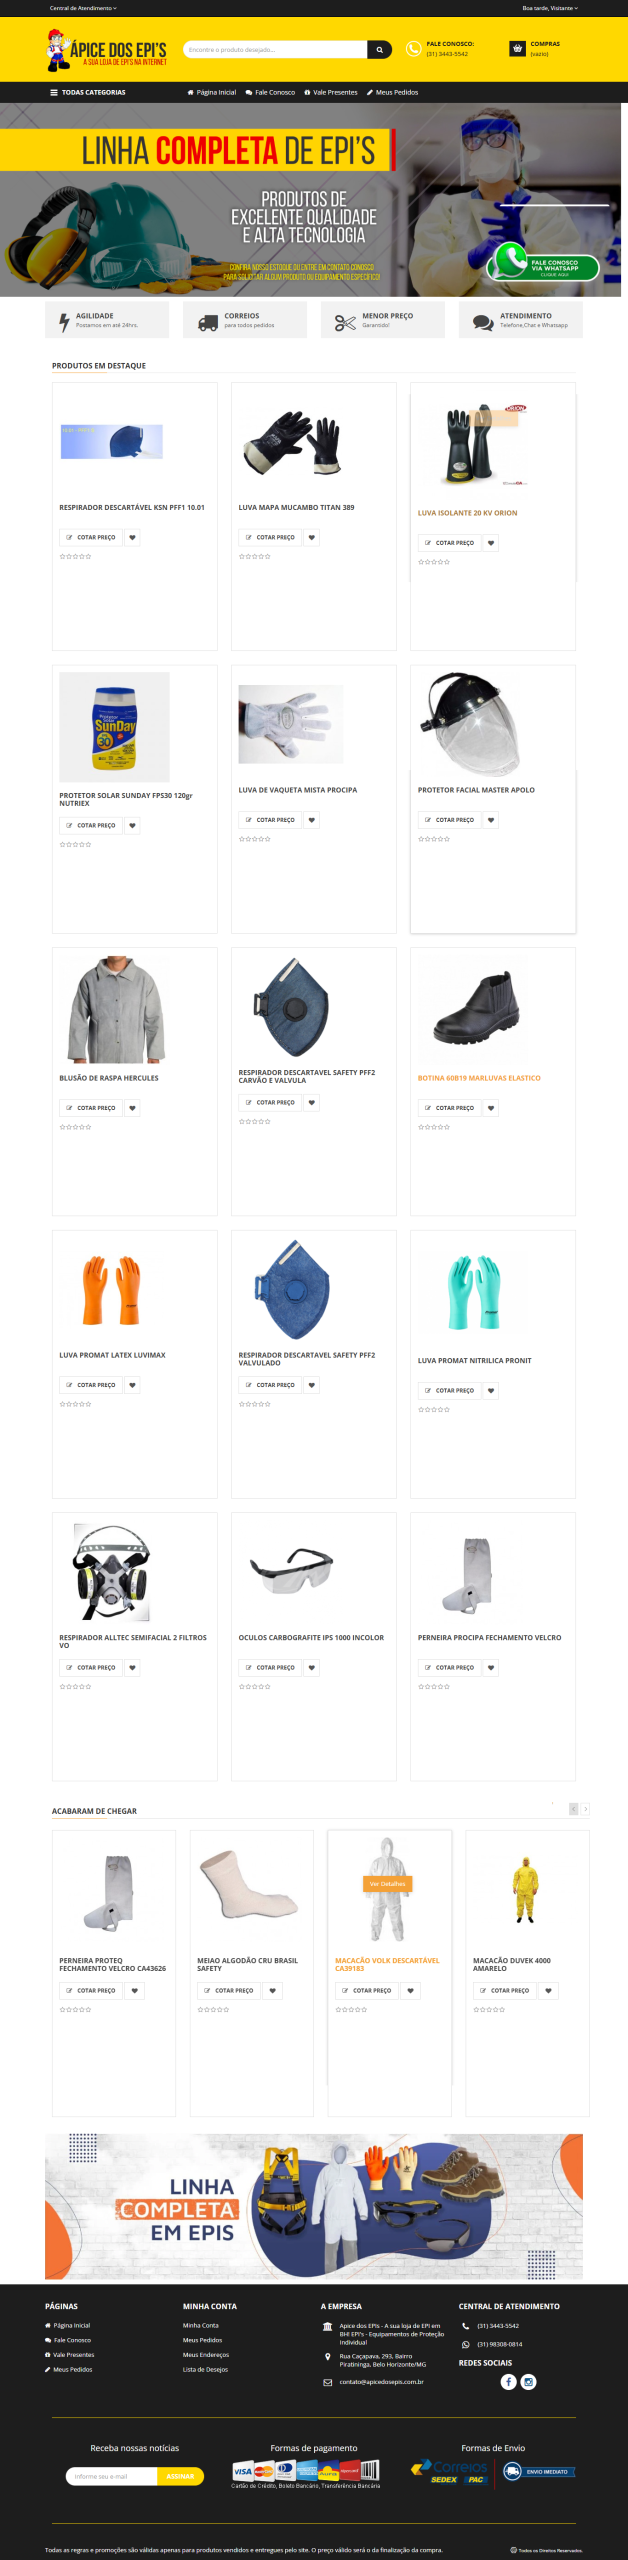Open Todas Categorias menu
Viewport: 628px width, 2560px height.
[x=88, y=92]
